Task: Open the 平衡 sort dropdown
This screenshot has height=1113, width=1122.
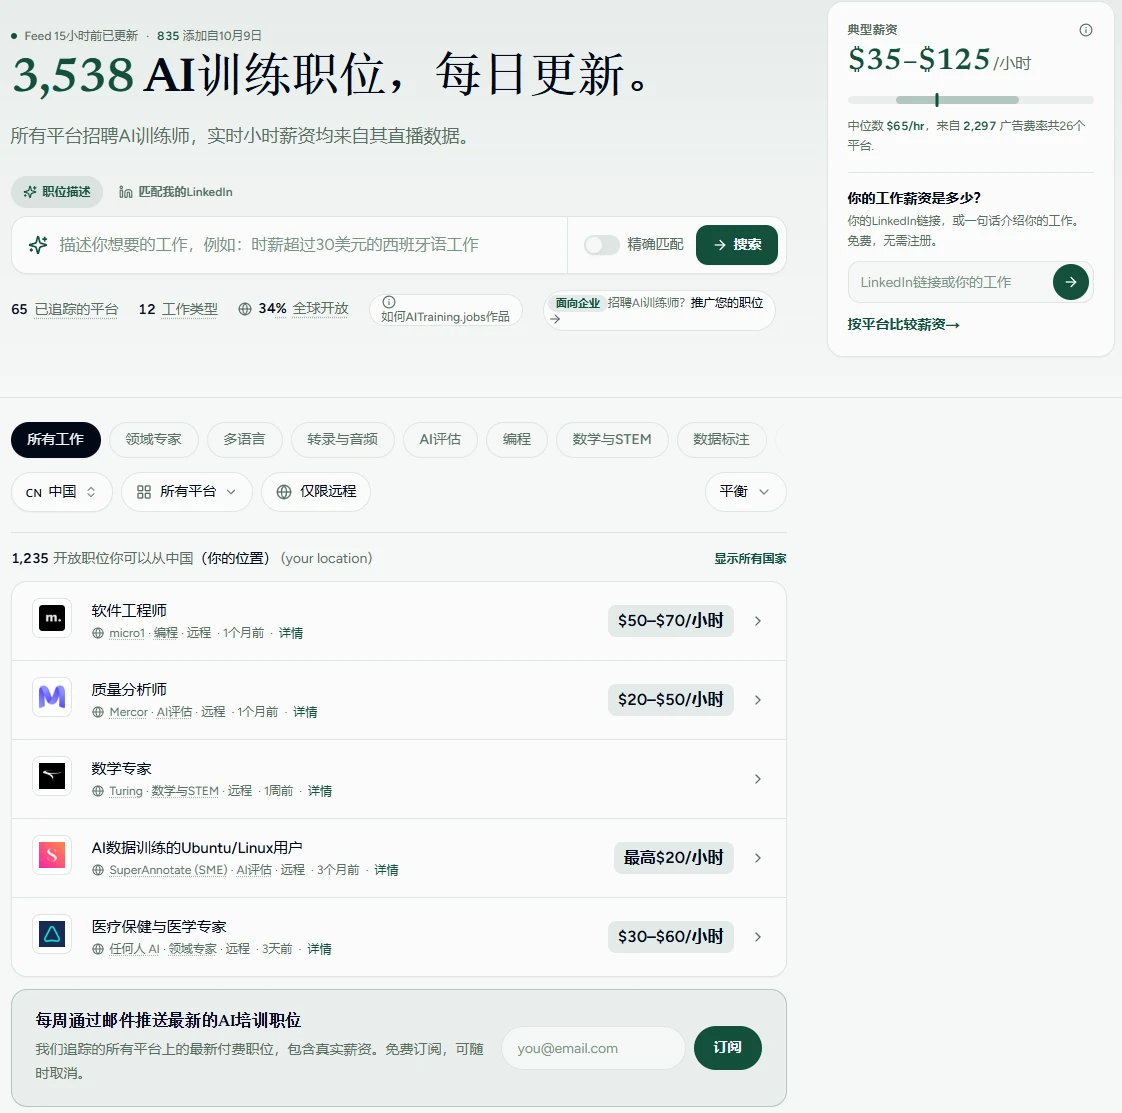Action: coord(746,492)
